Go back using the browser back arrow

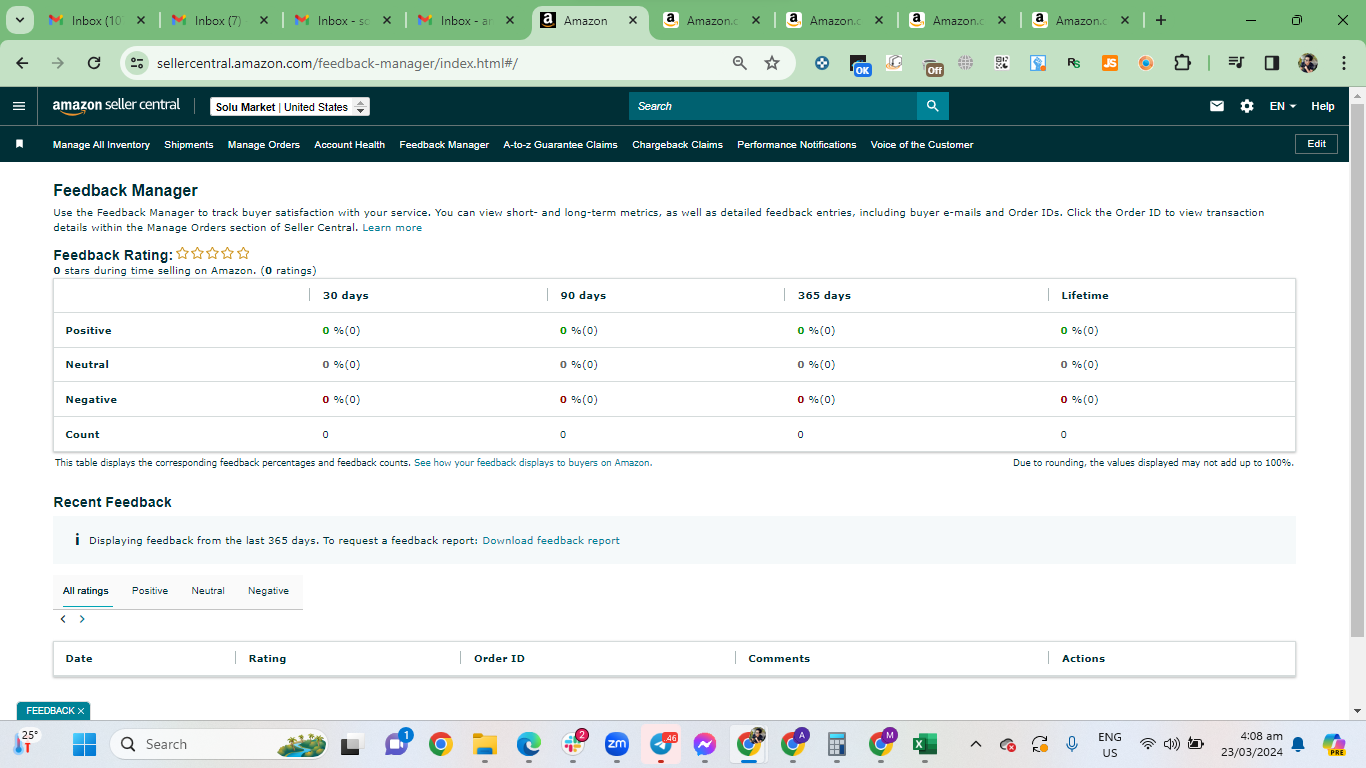pyautogui.click(x=22, y=63)
